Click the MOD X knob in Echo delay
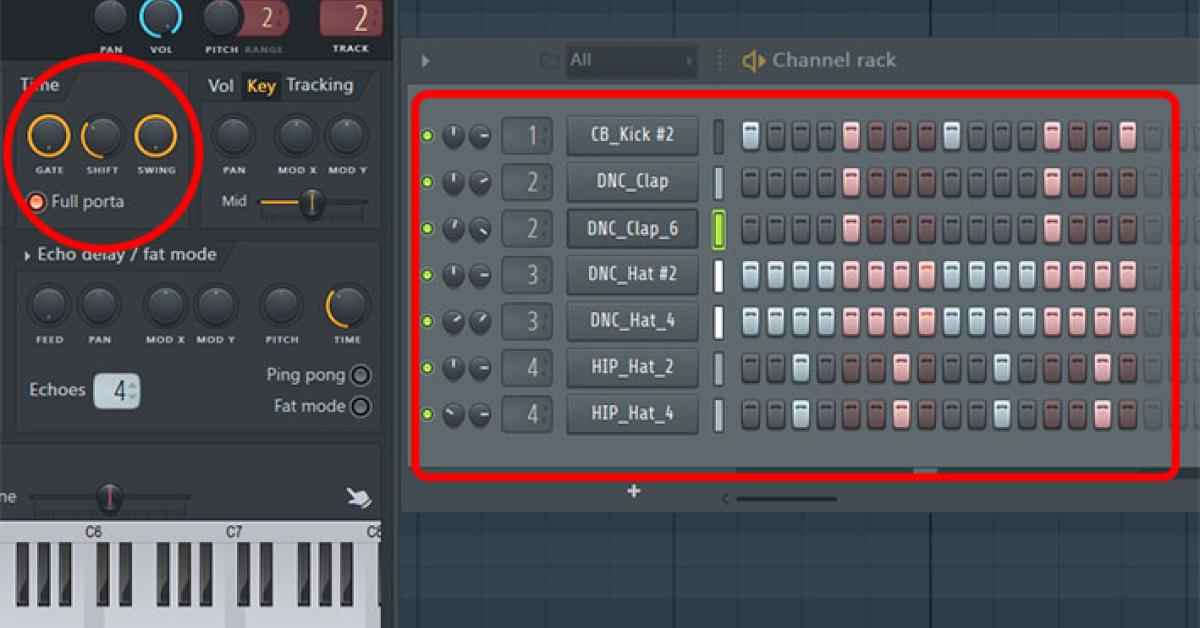Viewport: 1200px width, 628px height. tap(165, 305)
